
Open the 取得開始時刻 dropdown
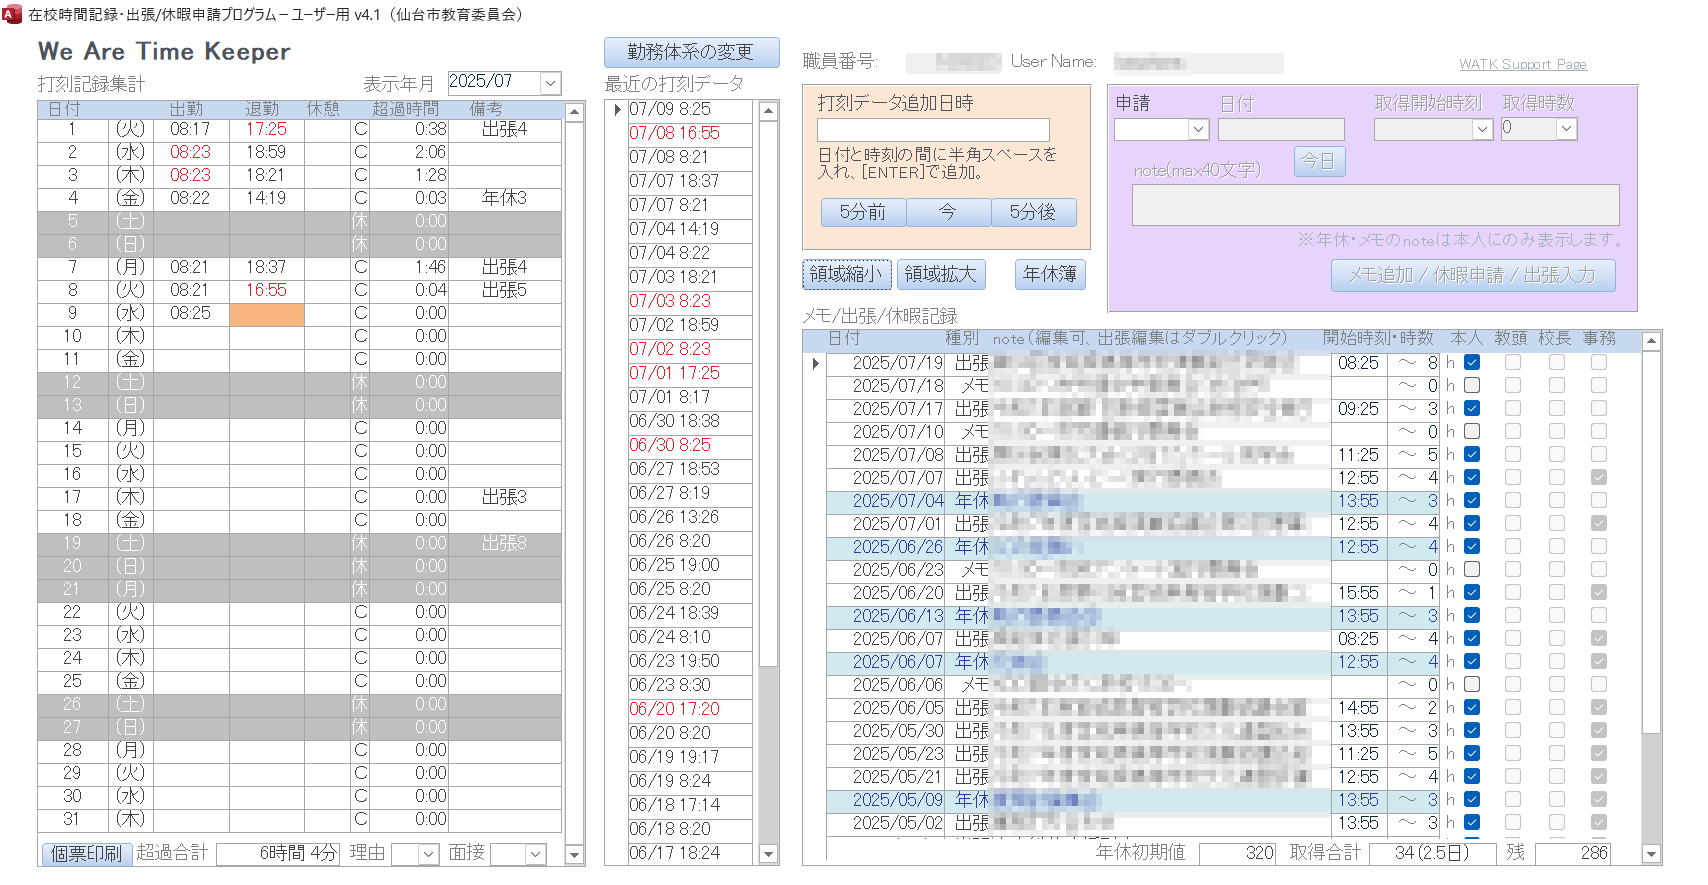(x=1482, y=129)
